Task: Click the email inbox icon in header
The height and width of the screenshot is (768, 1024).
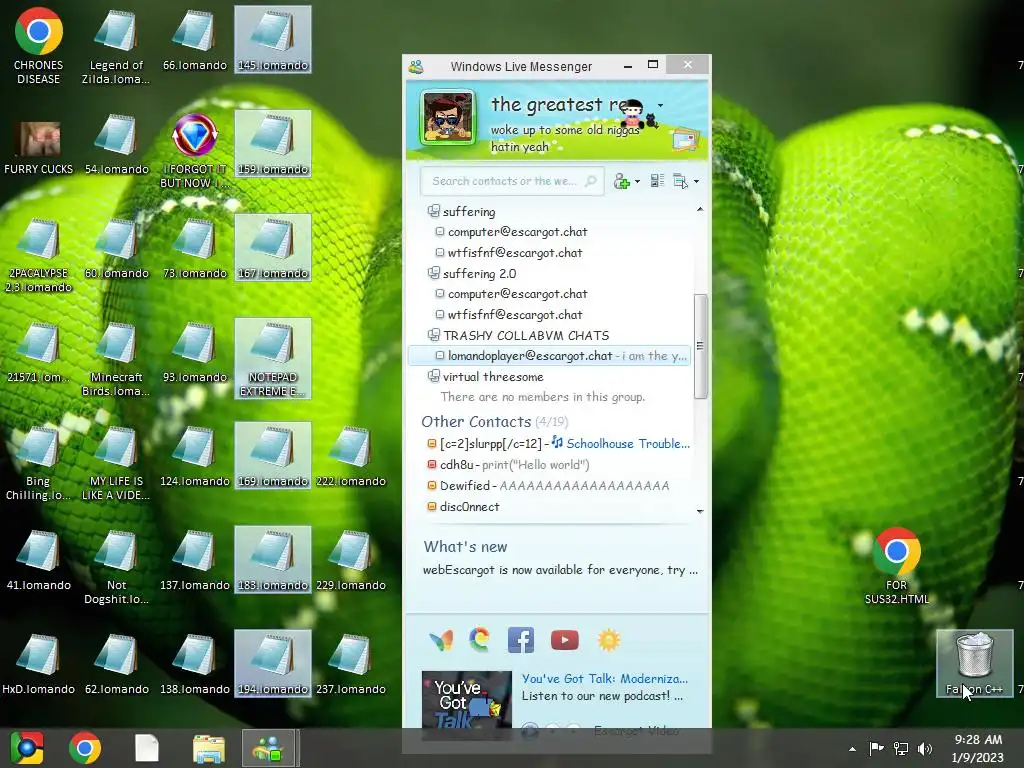Action: click(x=685, y=140)
